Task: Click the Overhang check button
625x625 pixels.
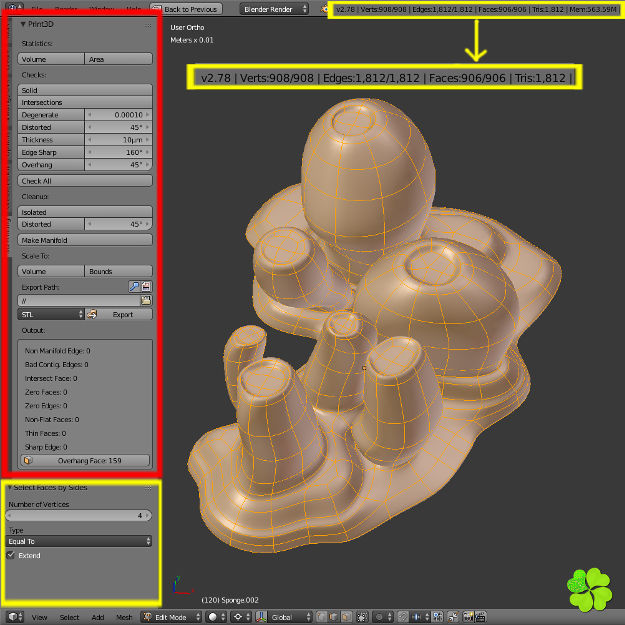Action: click(x=51, y=164)
